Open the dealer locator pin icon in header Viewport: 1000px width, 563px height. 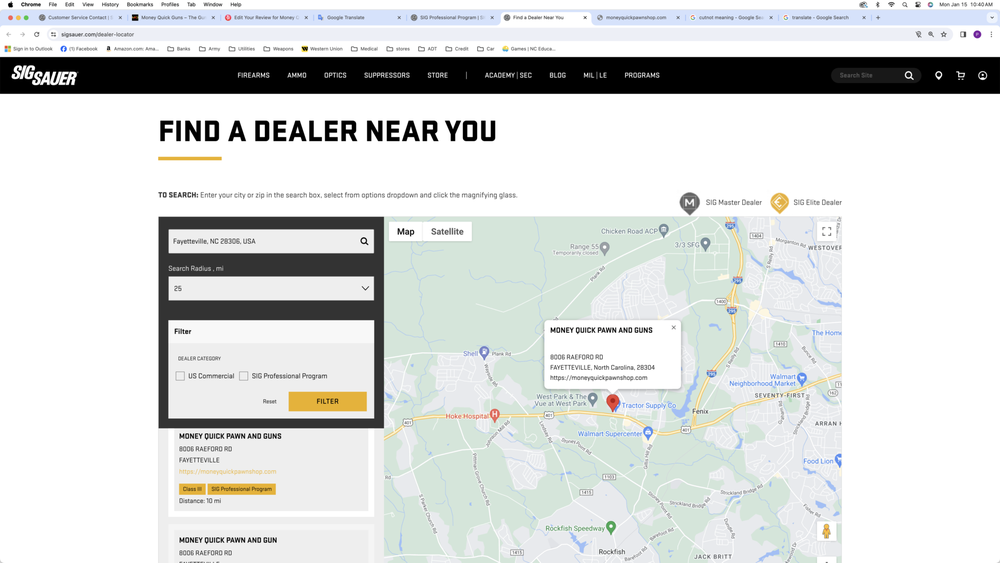pos(938,76)
